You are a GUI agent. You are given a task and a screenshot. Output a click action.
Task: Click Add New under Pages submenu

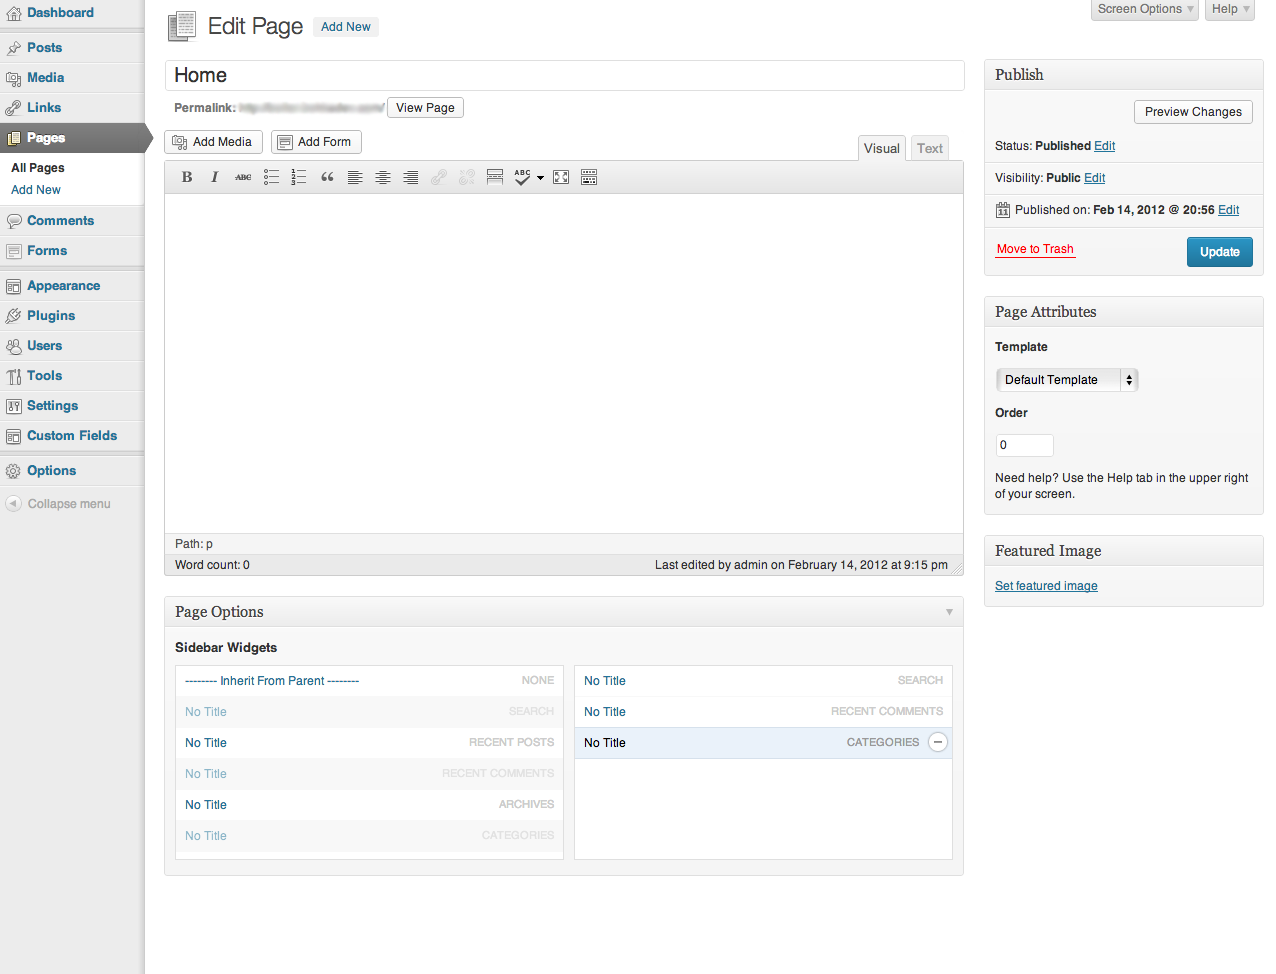(36, 190)
